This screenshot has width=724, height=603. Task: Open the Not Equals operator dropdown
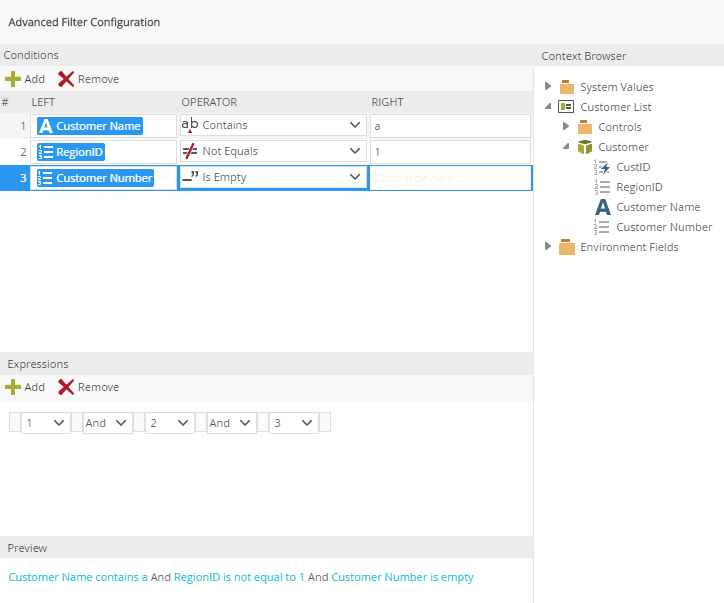(x=356, y=151)
